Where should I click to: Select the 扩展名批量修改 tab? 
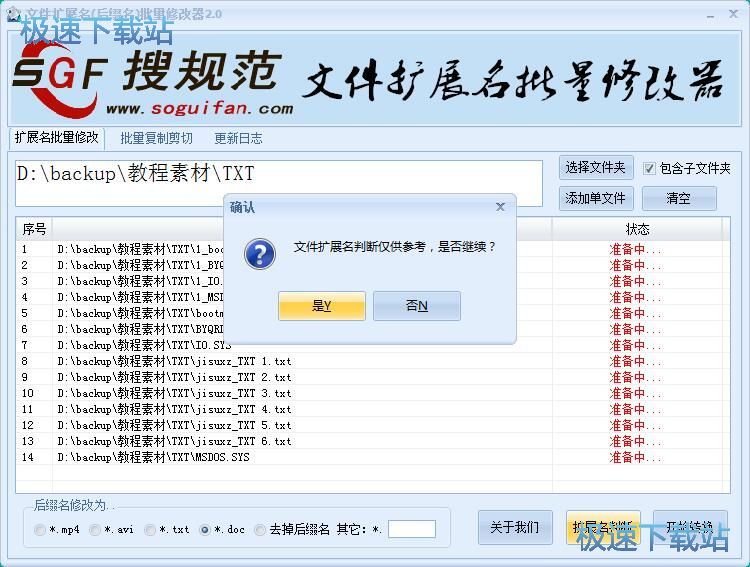pos(56,138)
